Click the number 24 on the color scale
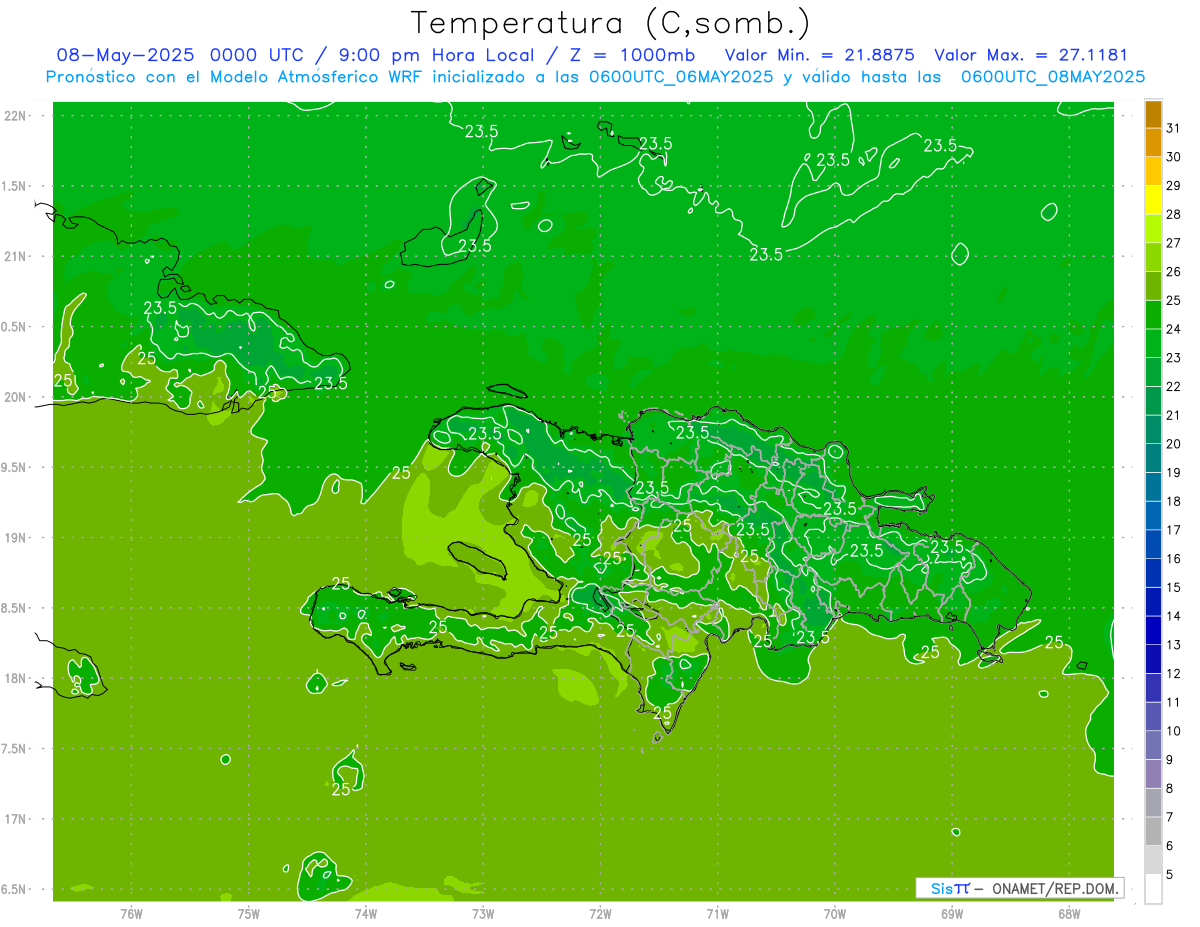This screenshot has height=927, width=1200. click(1174, 329)
